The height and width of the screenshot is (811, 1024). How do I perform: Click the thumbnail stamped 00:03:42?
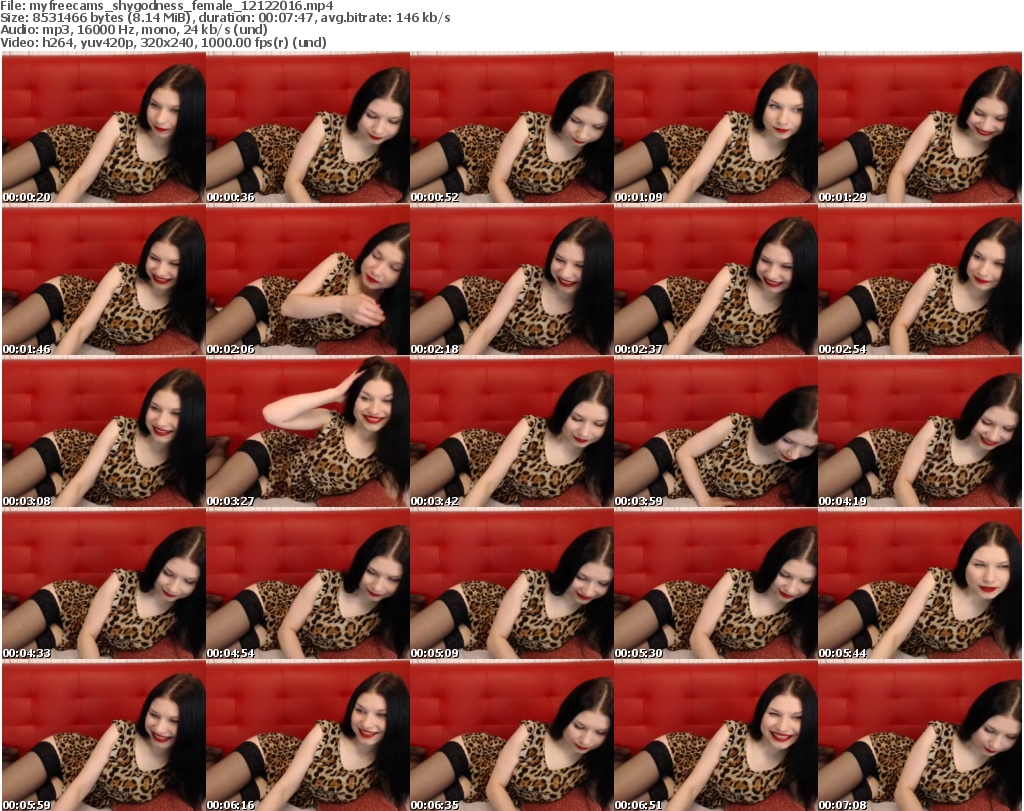click(x=512, y=432)
